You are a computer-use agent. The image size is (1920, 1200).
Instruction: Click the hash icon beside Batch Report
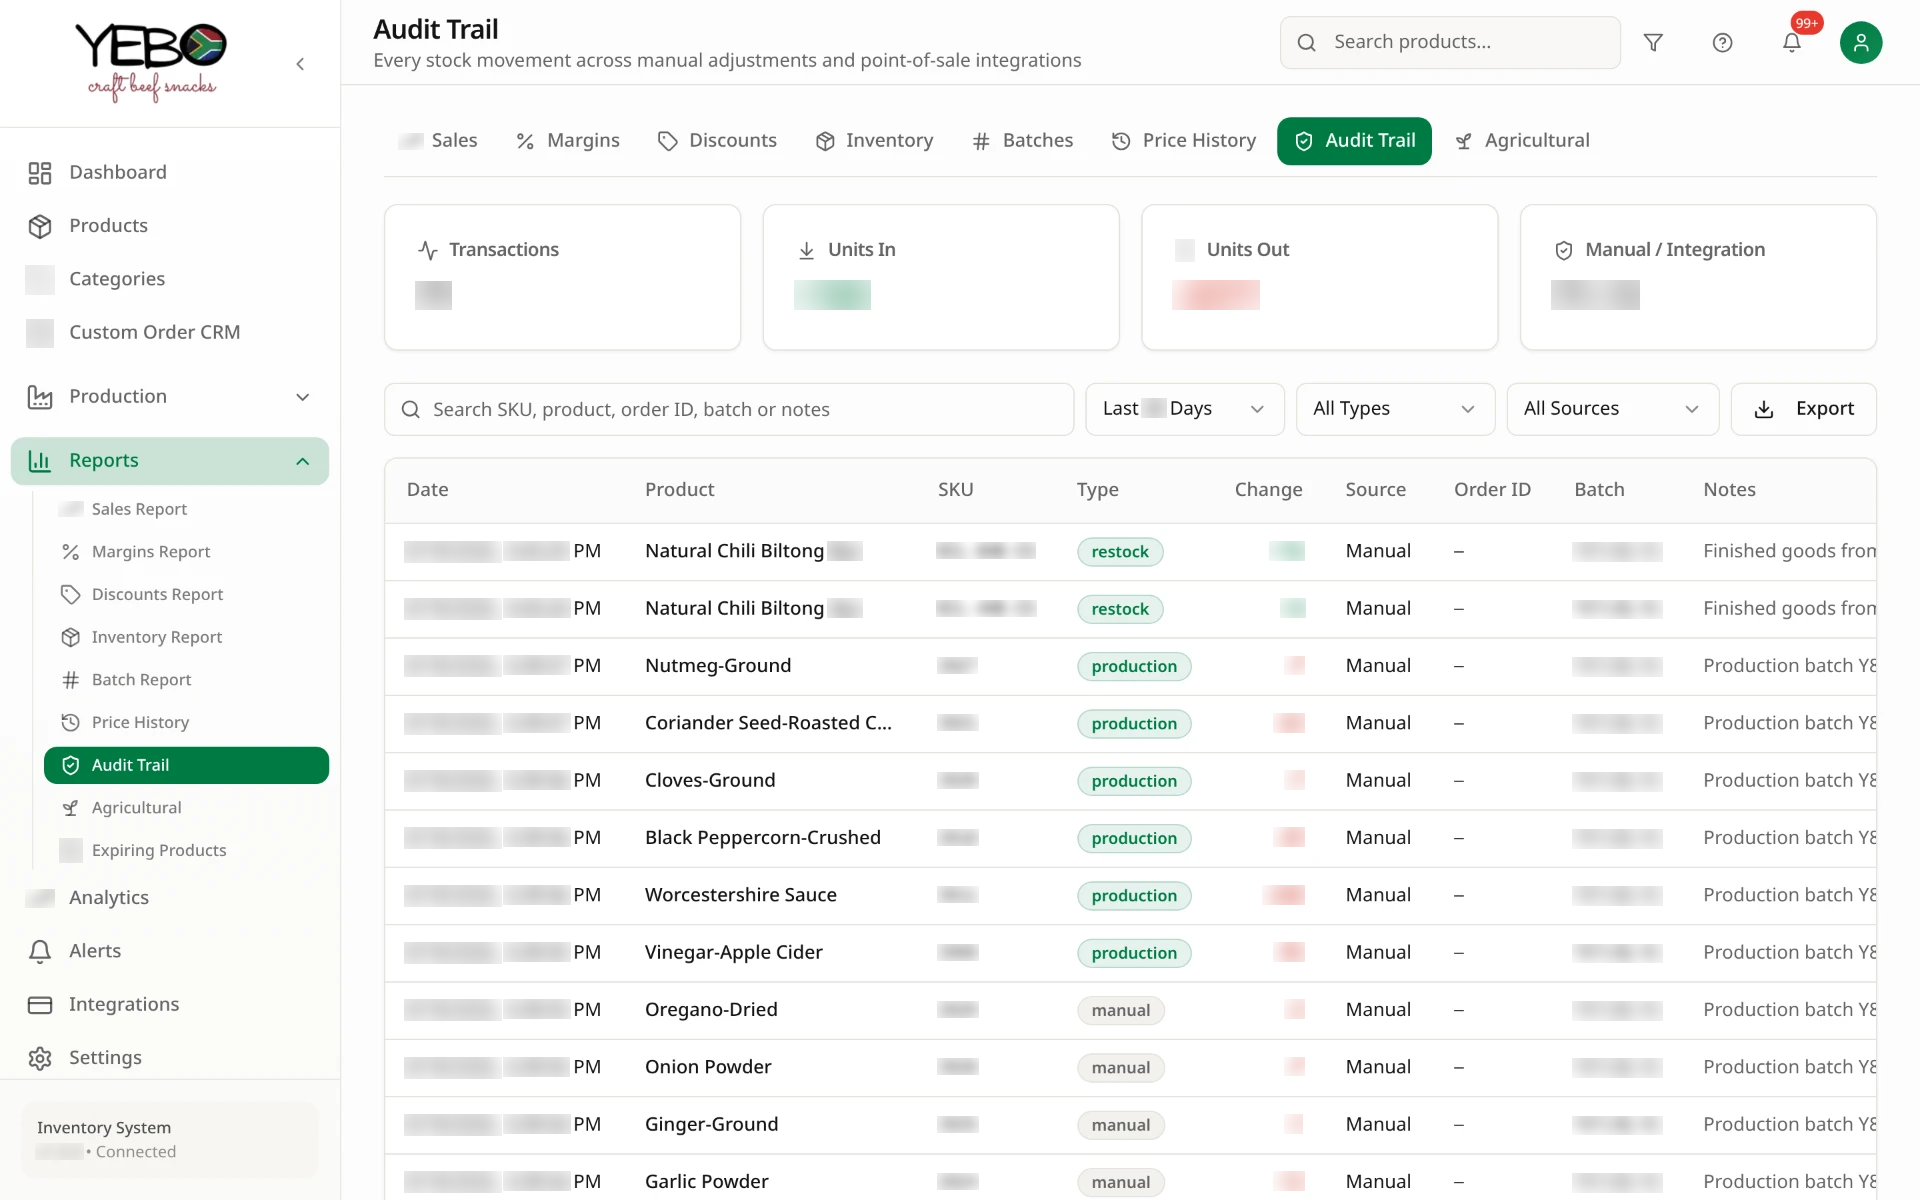pyautogui.click(x=70, y=680)
